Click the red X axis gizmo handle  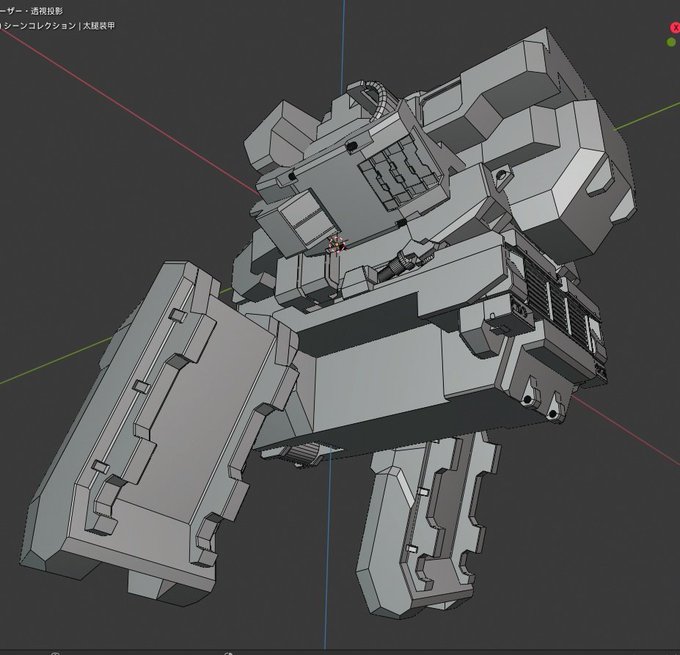click(x=675, y=28)
